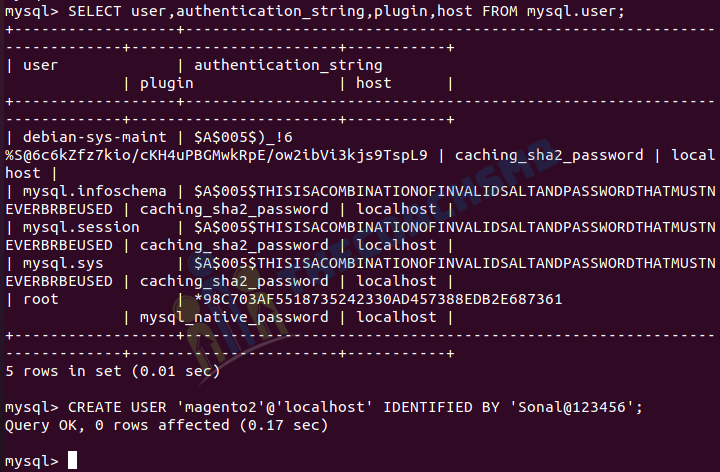Viewport: 720px width, 472px height.
Task: Click the mysql.session user entry
Action: coord(81,227)
